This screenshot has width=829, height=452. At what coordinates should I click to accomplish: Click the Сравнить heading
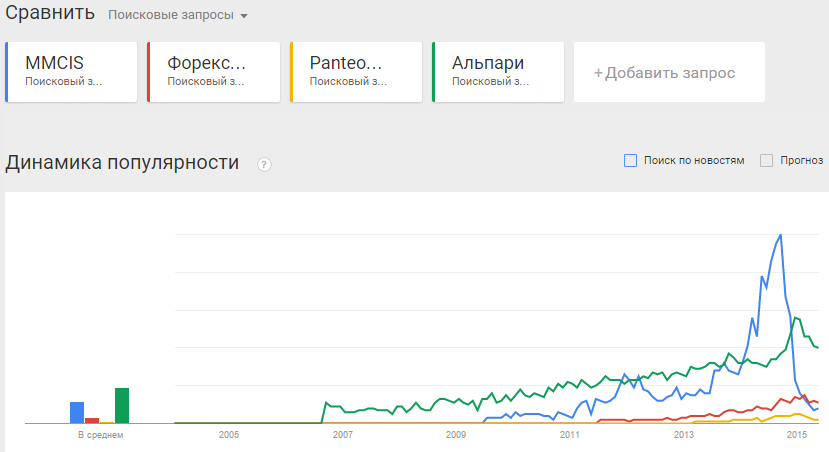tap(50, 14)
